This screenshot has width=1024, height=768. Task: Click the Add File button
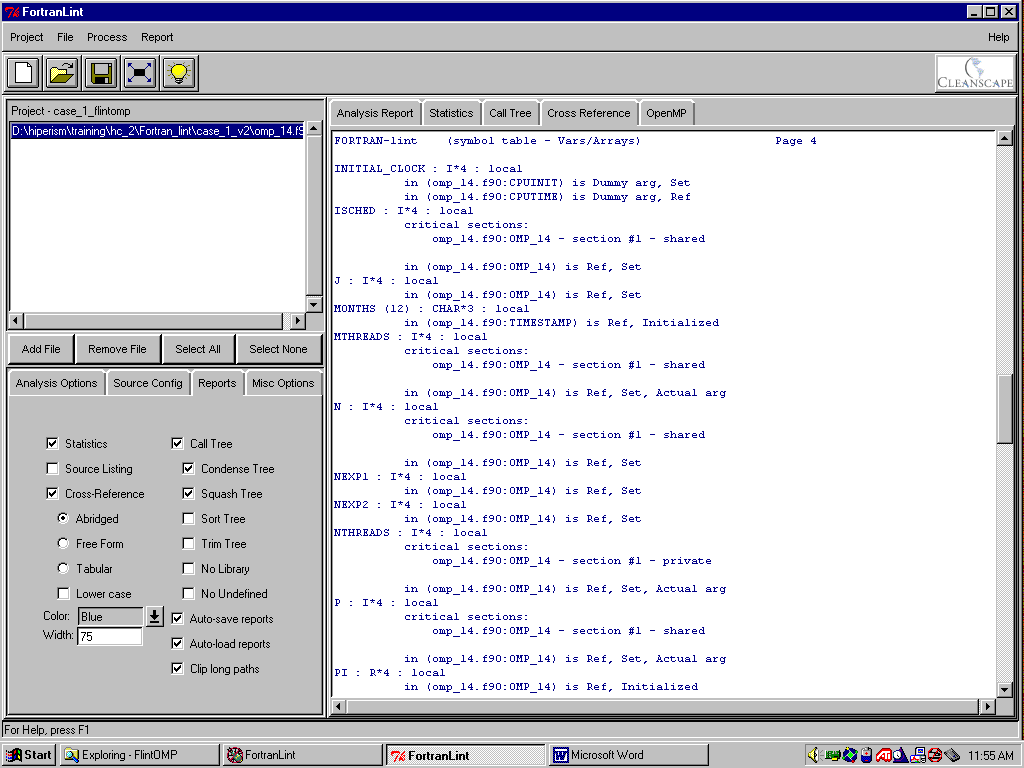41,349
